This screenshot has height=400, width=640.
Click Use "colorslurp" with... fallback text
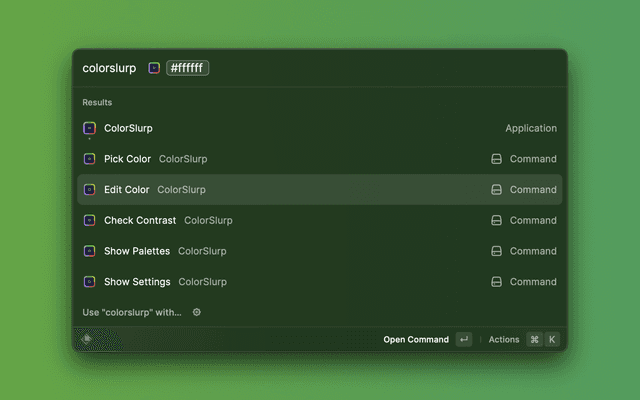click(132, 312)
